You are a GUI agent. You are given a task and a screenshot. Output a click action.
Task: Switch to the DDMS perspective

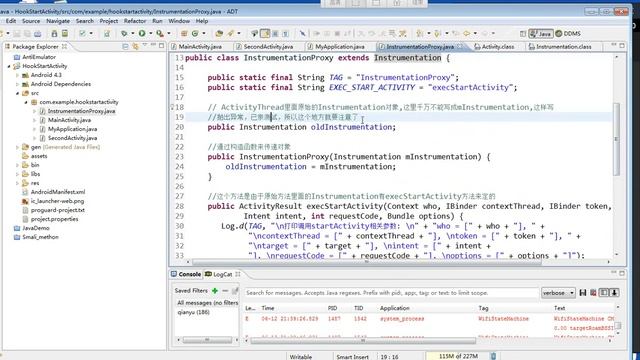(x=568, y=33)
